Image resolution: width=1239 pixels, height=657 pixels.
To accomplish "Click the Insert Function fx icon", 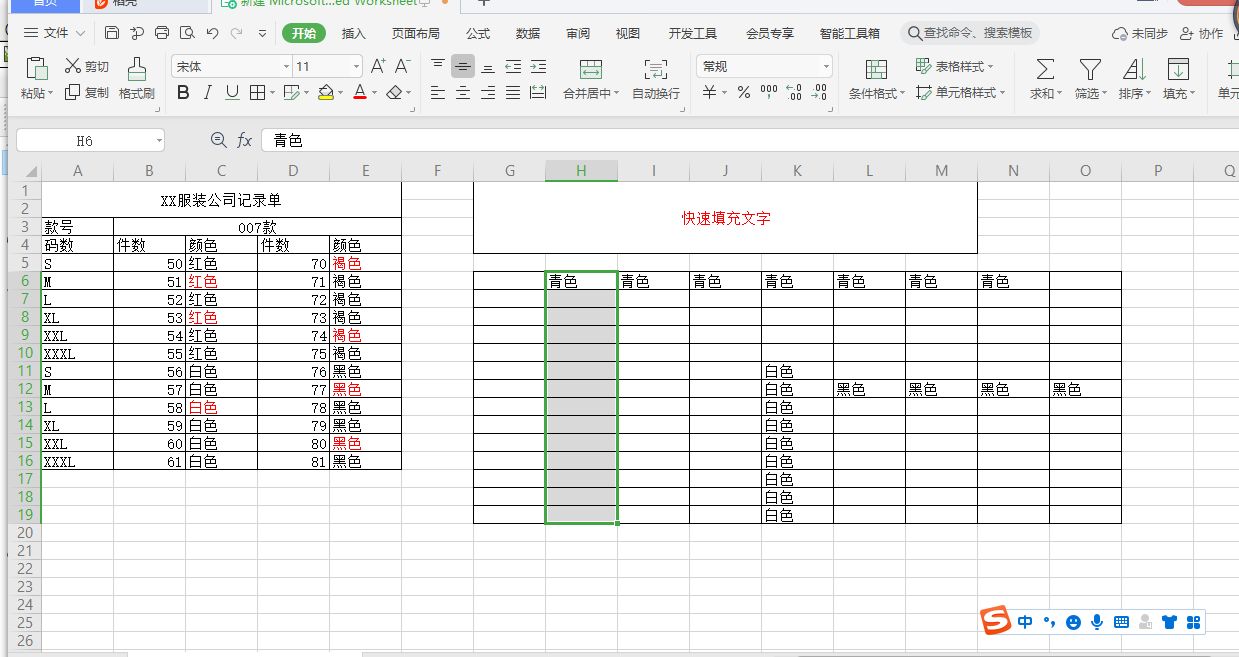I will tap(244, 140).
